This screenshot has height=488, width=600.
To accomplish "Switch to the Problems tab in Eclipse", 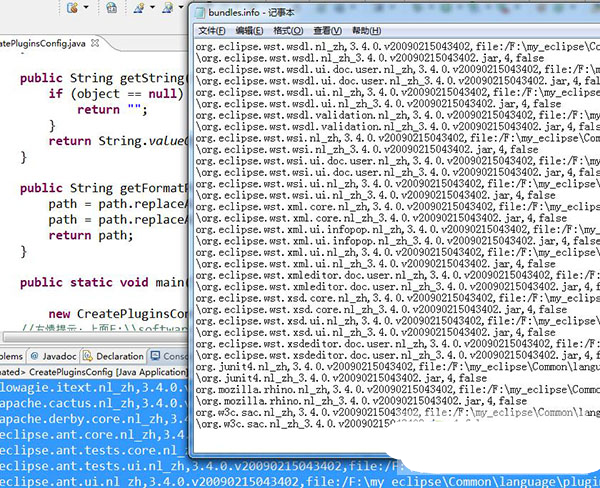I will [11, 356].
